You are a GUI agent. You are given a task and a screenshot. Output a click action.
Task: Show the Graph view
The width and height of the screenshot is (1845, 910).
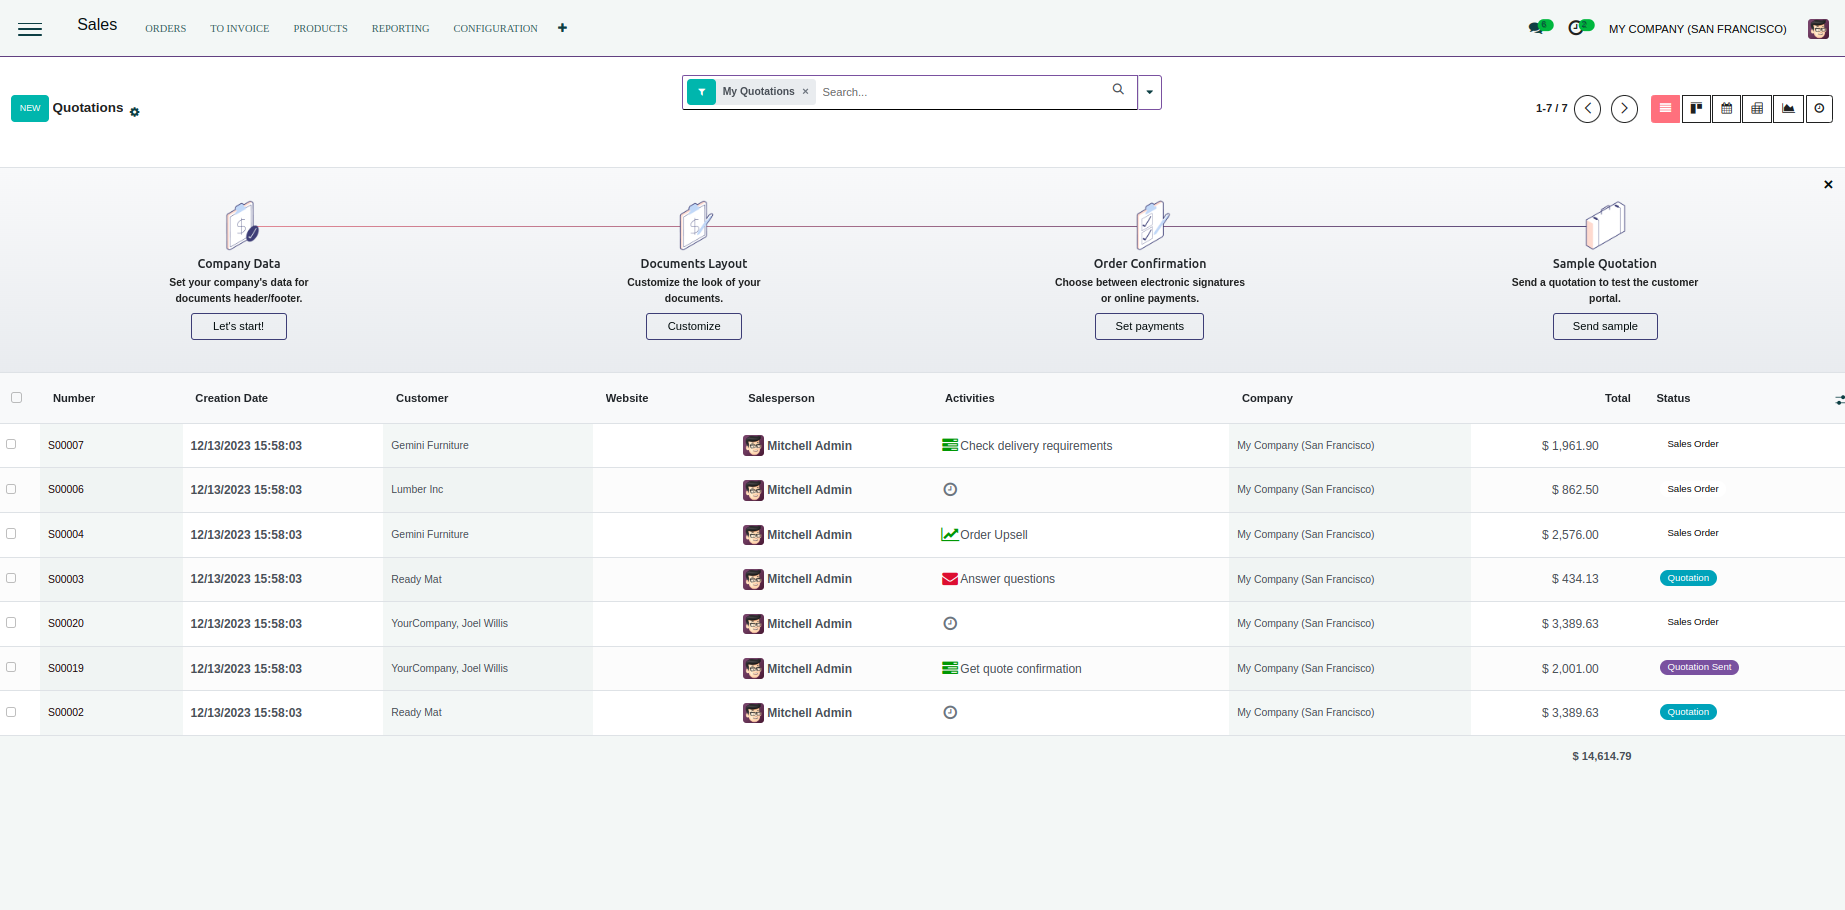click(1788, 109)
